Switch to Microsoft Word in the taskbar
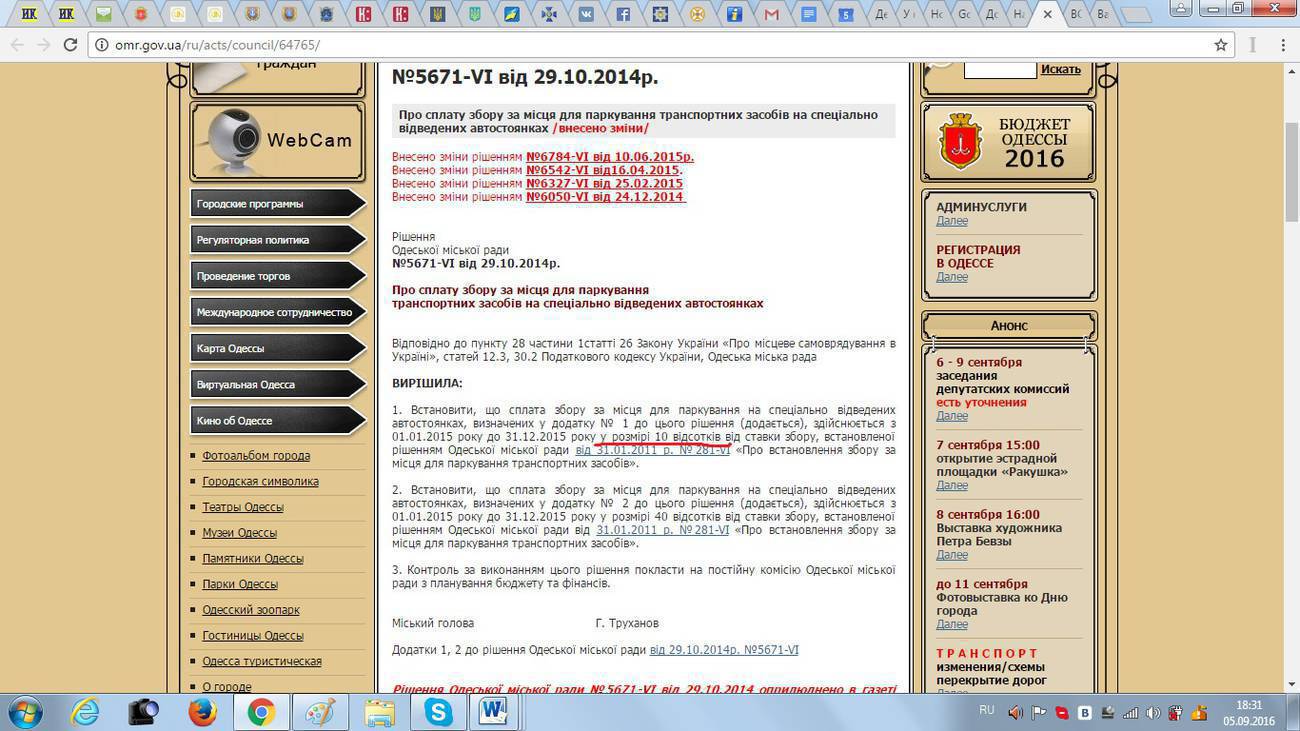The width and height of the screenshot is (1300, 731). [x=493, y=712]
